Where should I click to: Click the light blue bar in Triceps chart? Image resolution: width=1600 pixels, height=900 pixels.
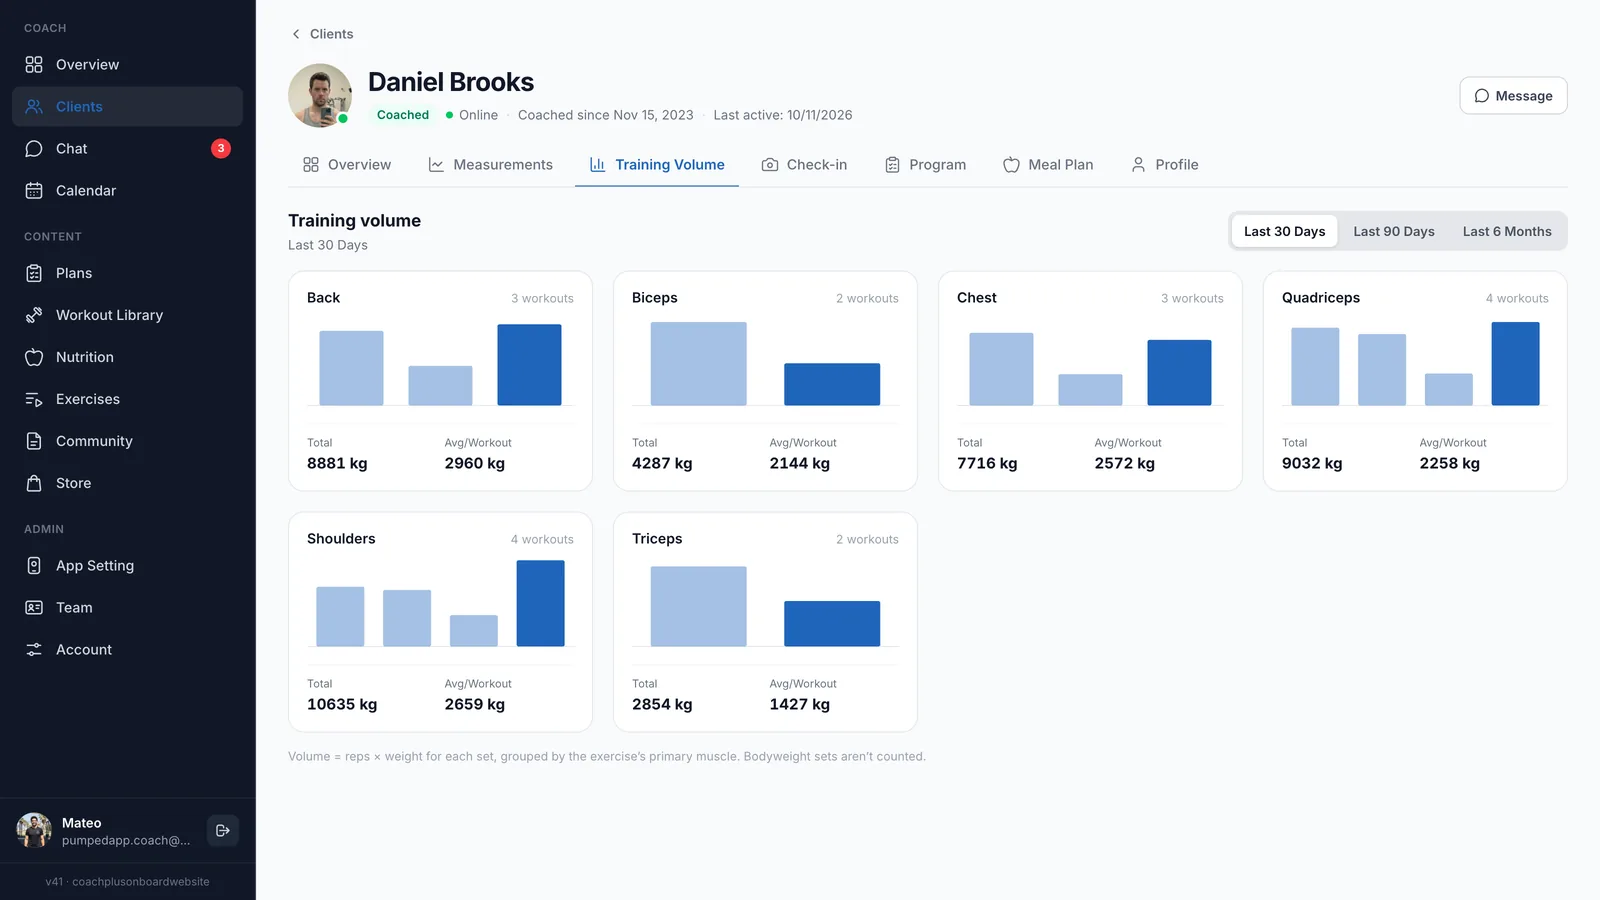tap(698, 607)
